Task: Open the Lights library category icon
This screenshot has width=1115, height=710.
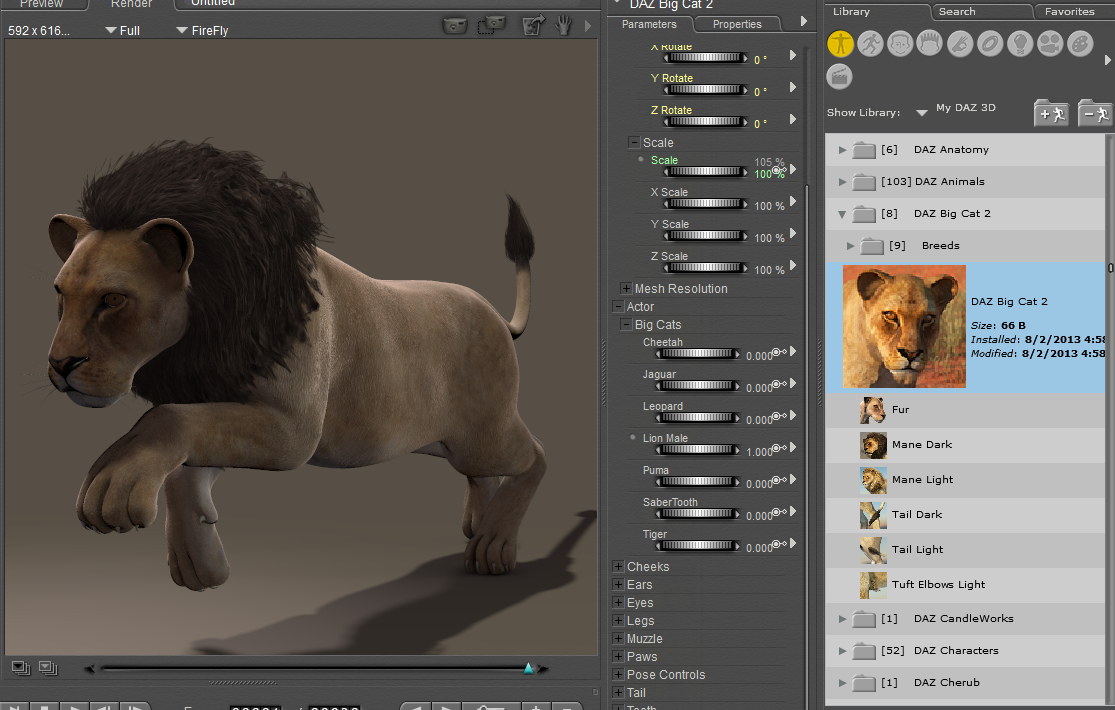Action: click(1020, 44)
